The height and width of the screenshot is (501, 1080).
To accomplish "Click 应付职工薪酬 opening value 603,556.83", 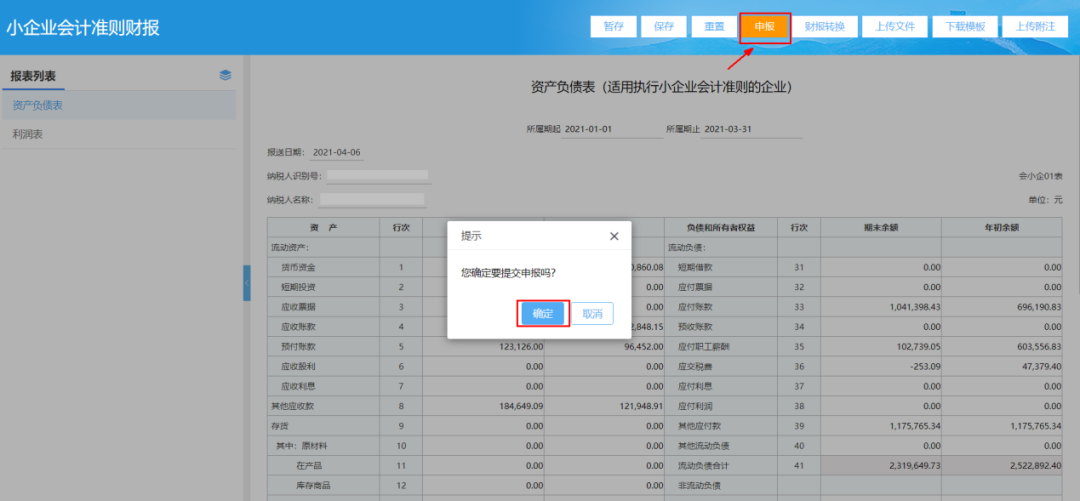I will click(1002, 347).
